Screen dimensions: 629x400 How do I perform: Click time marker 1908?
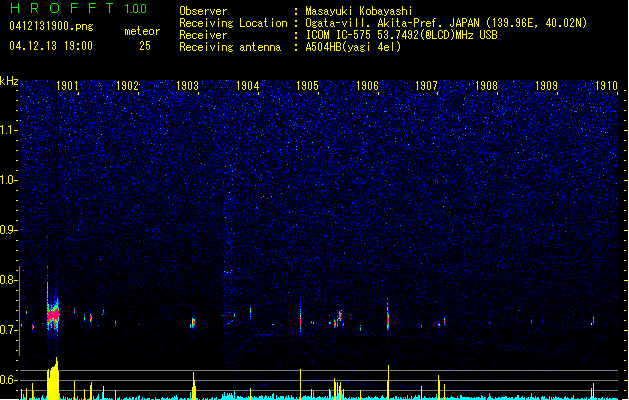coord(486,86)
